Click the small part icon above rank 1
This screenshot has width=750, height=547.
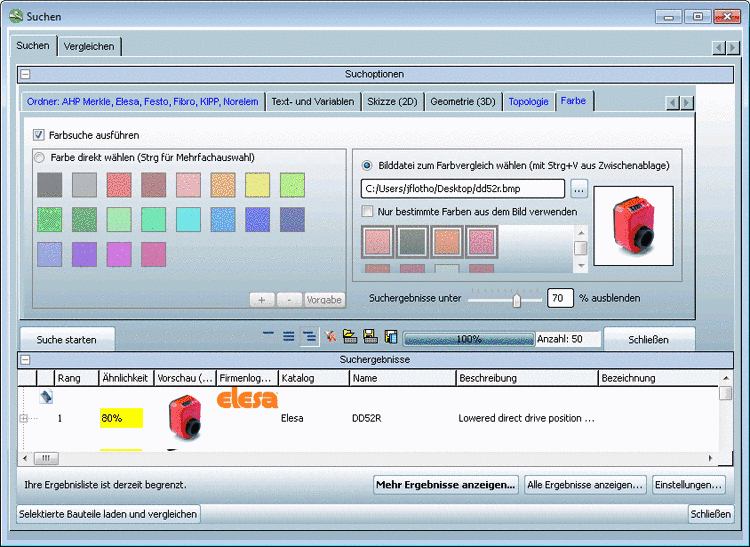(46, 396)
